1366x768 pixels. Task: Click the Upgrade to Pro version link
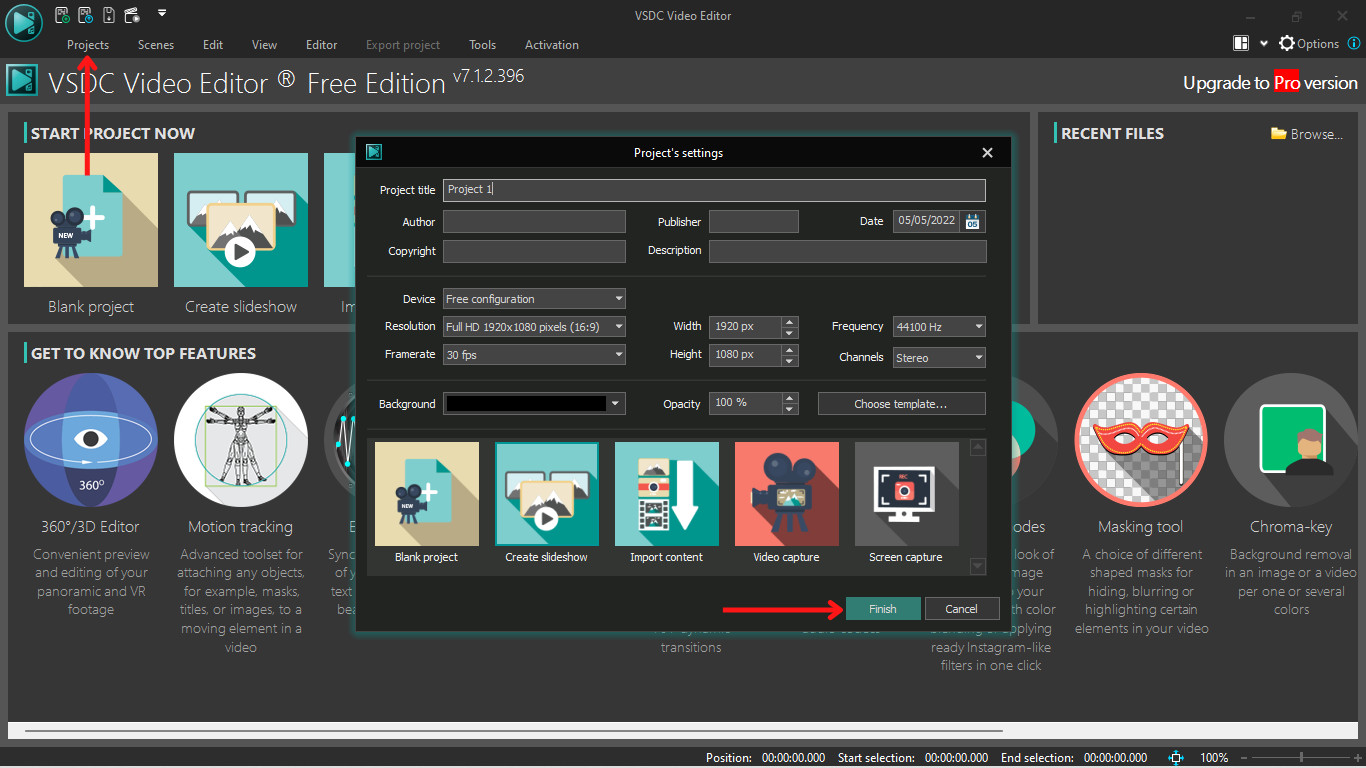(x=1270, y=83)
